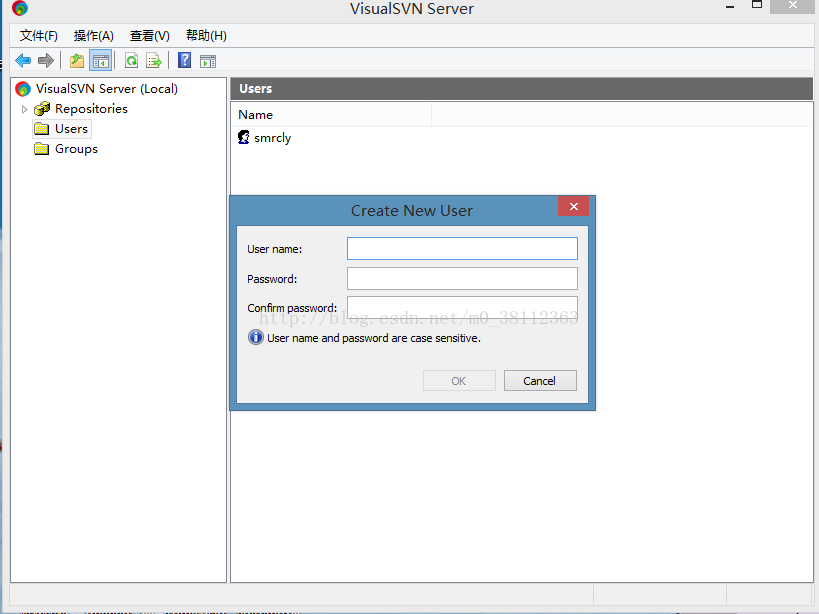Minimize the VisualSVN Server window
Image resolution: width=819 pixels, height=614 pixels.
click(x=730, y=7)
